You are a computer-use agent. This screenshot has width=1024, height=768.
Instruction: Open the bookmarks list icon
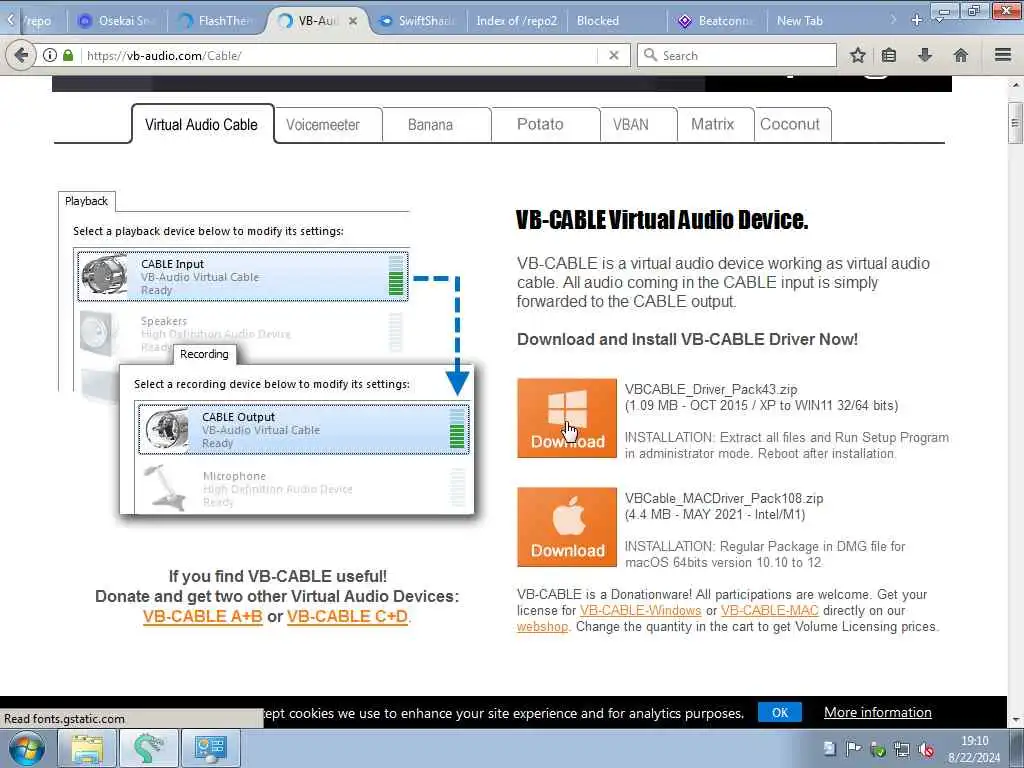[x=889, y=56]
